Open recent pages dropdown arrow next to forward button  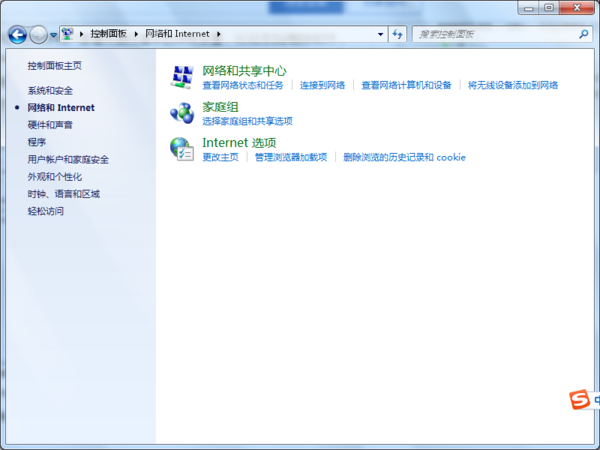point(54,35)
